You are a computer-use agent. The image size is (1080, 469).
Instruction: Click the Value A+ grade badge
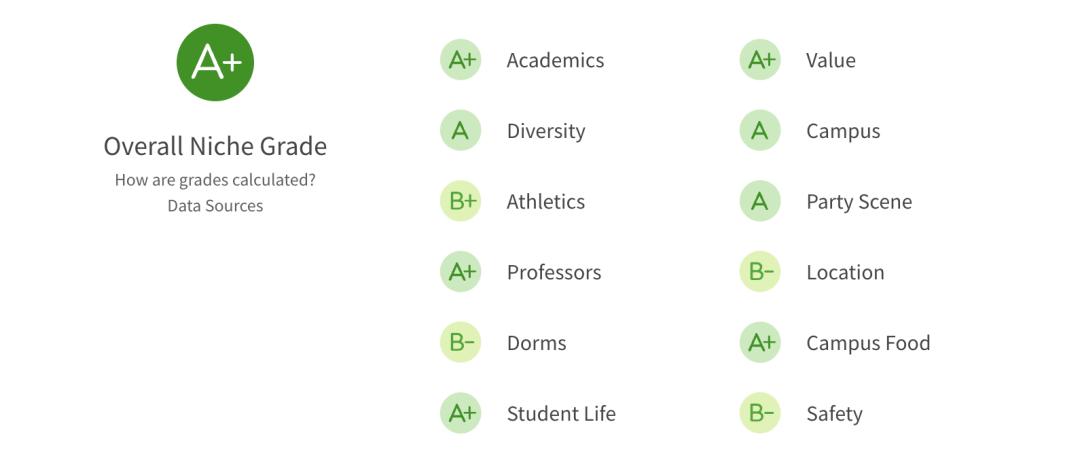(x=760, y=60)
